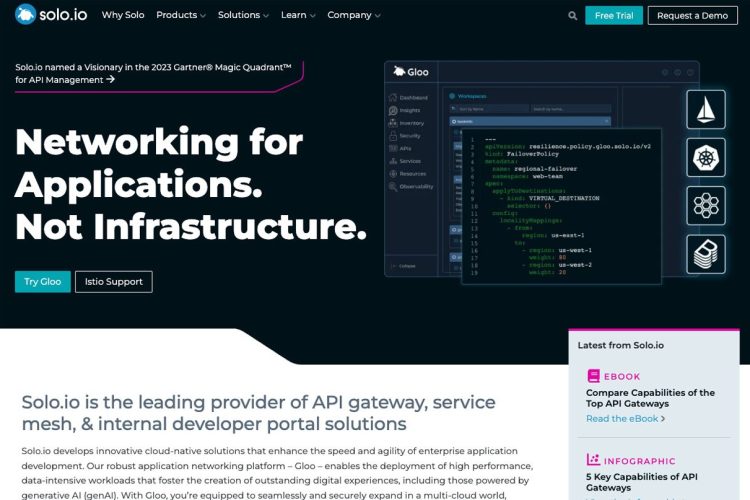Select the Kubernetes helm wheel icon tile
The height and width of the screenshot is (500, 750).
click(x=706, y=157)
